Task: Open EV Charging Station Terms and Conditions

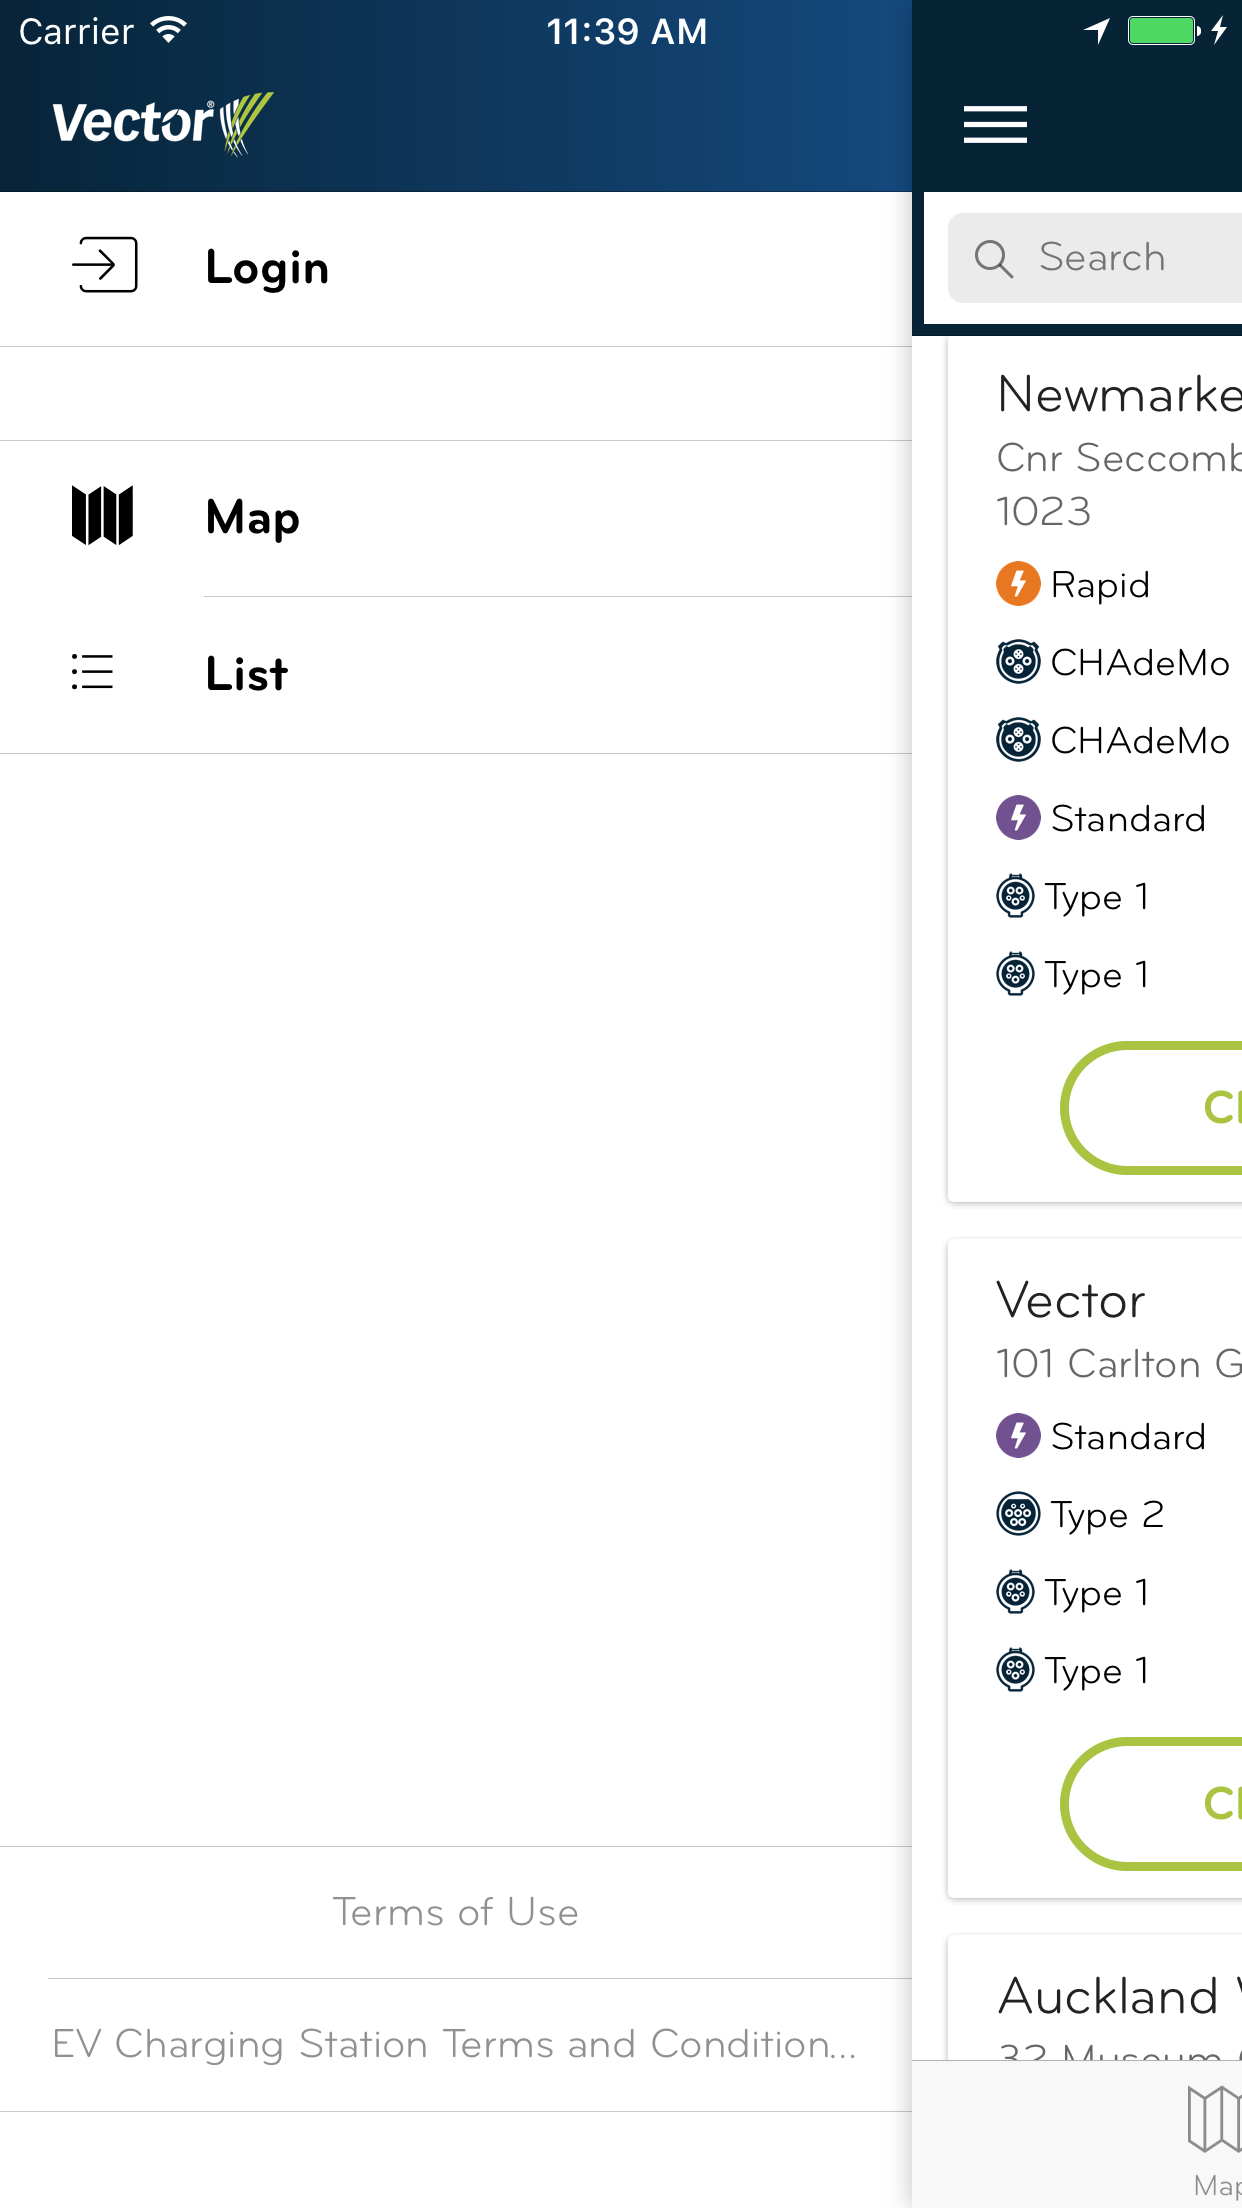Action: point(456,2044)
